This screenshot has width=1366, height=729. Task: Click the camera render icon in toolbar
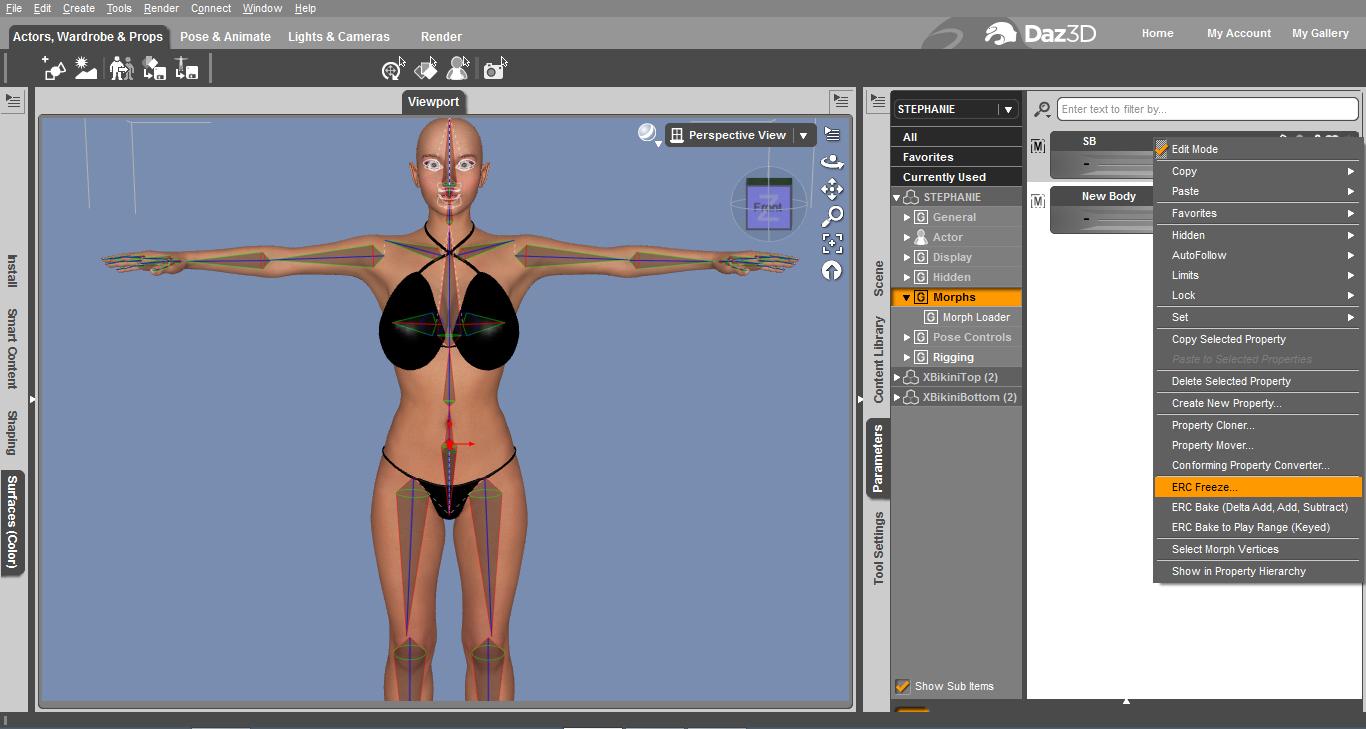click(495, 68)
